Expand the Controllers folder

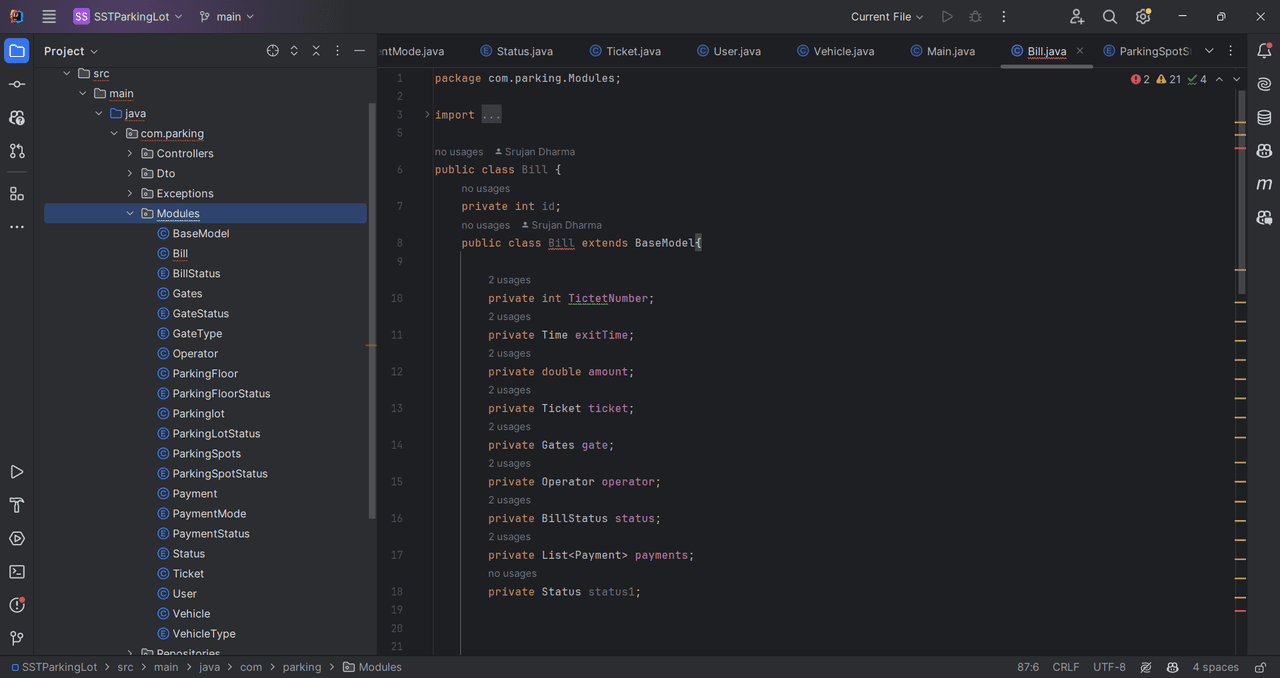point(130,154)
